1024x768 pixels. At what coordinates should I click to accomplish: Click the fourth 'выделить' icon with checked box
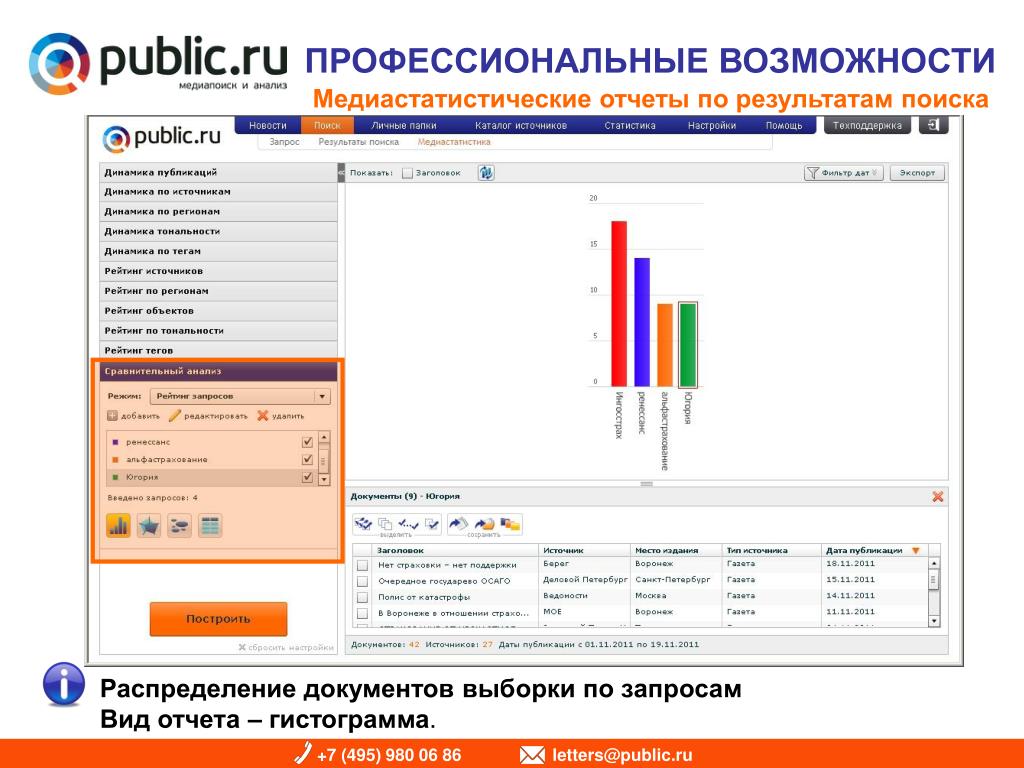tap(432, 524)
